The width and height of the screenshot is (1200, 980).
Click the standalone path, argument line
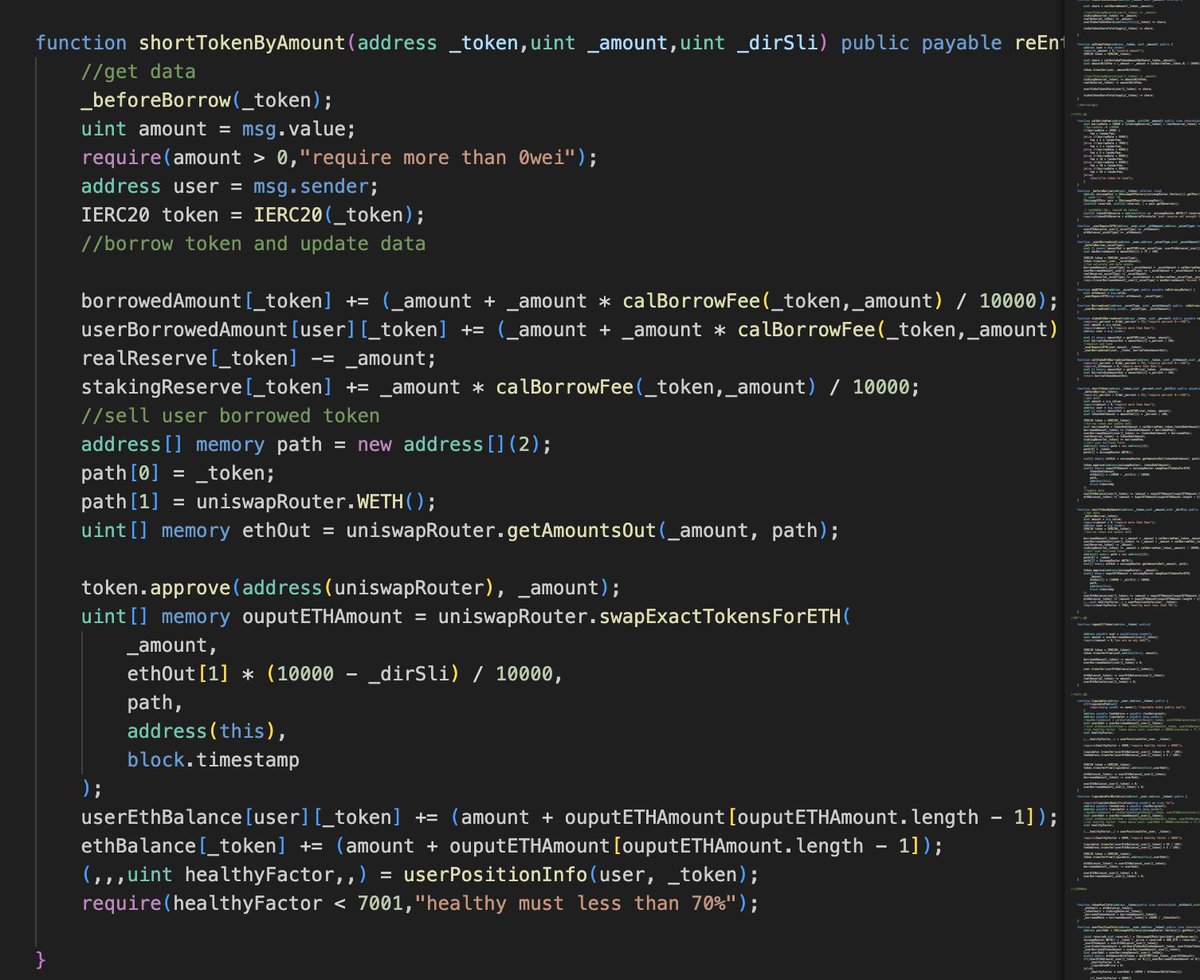(156, 702)
